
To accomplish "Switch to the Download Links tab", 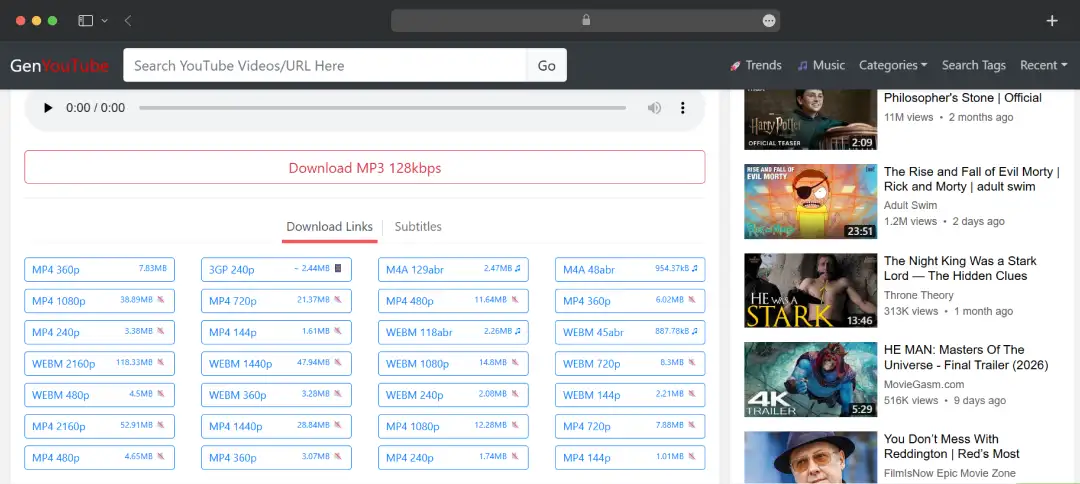I will [x=329, y=227].
